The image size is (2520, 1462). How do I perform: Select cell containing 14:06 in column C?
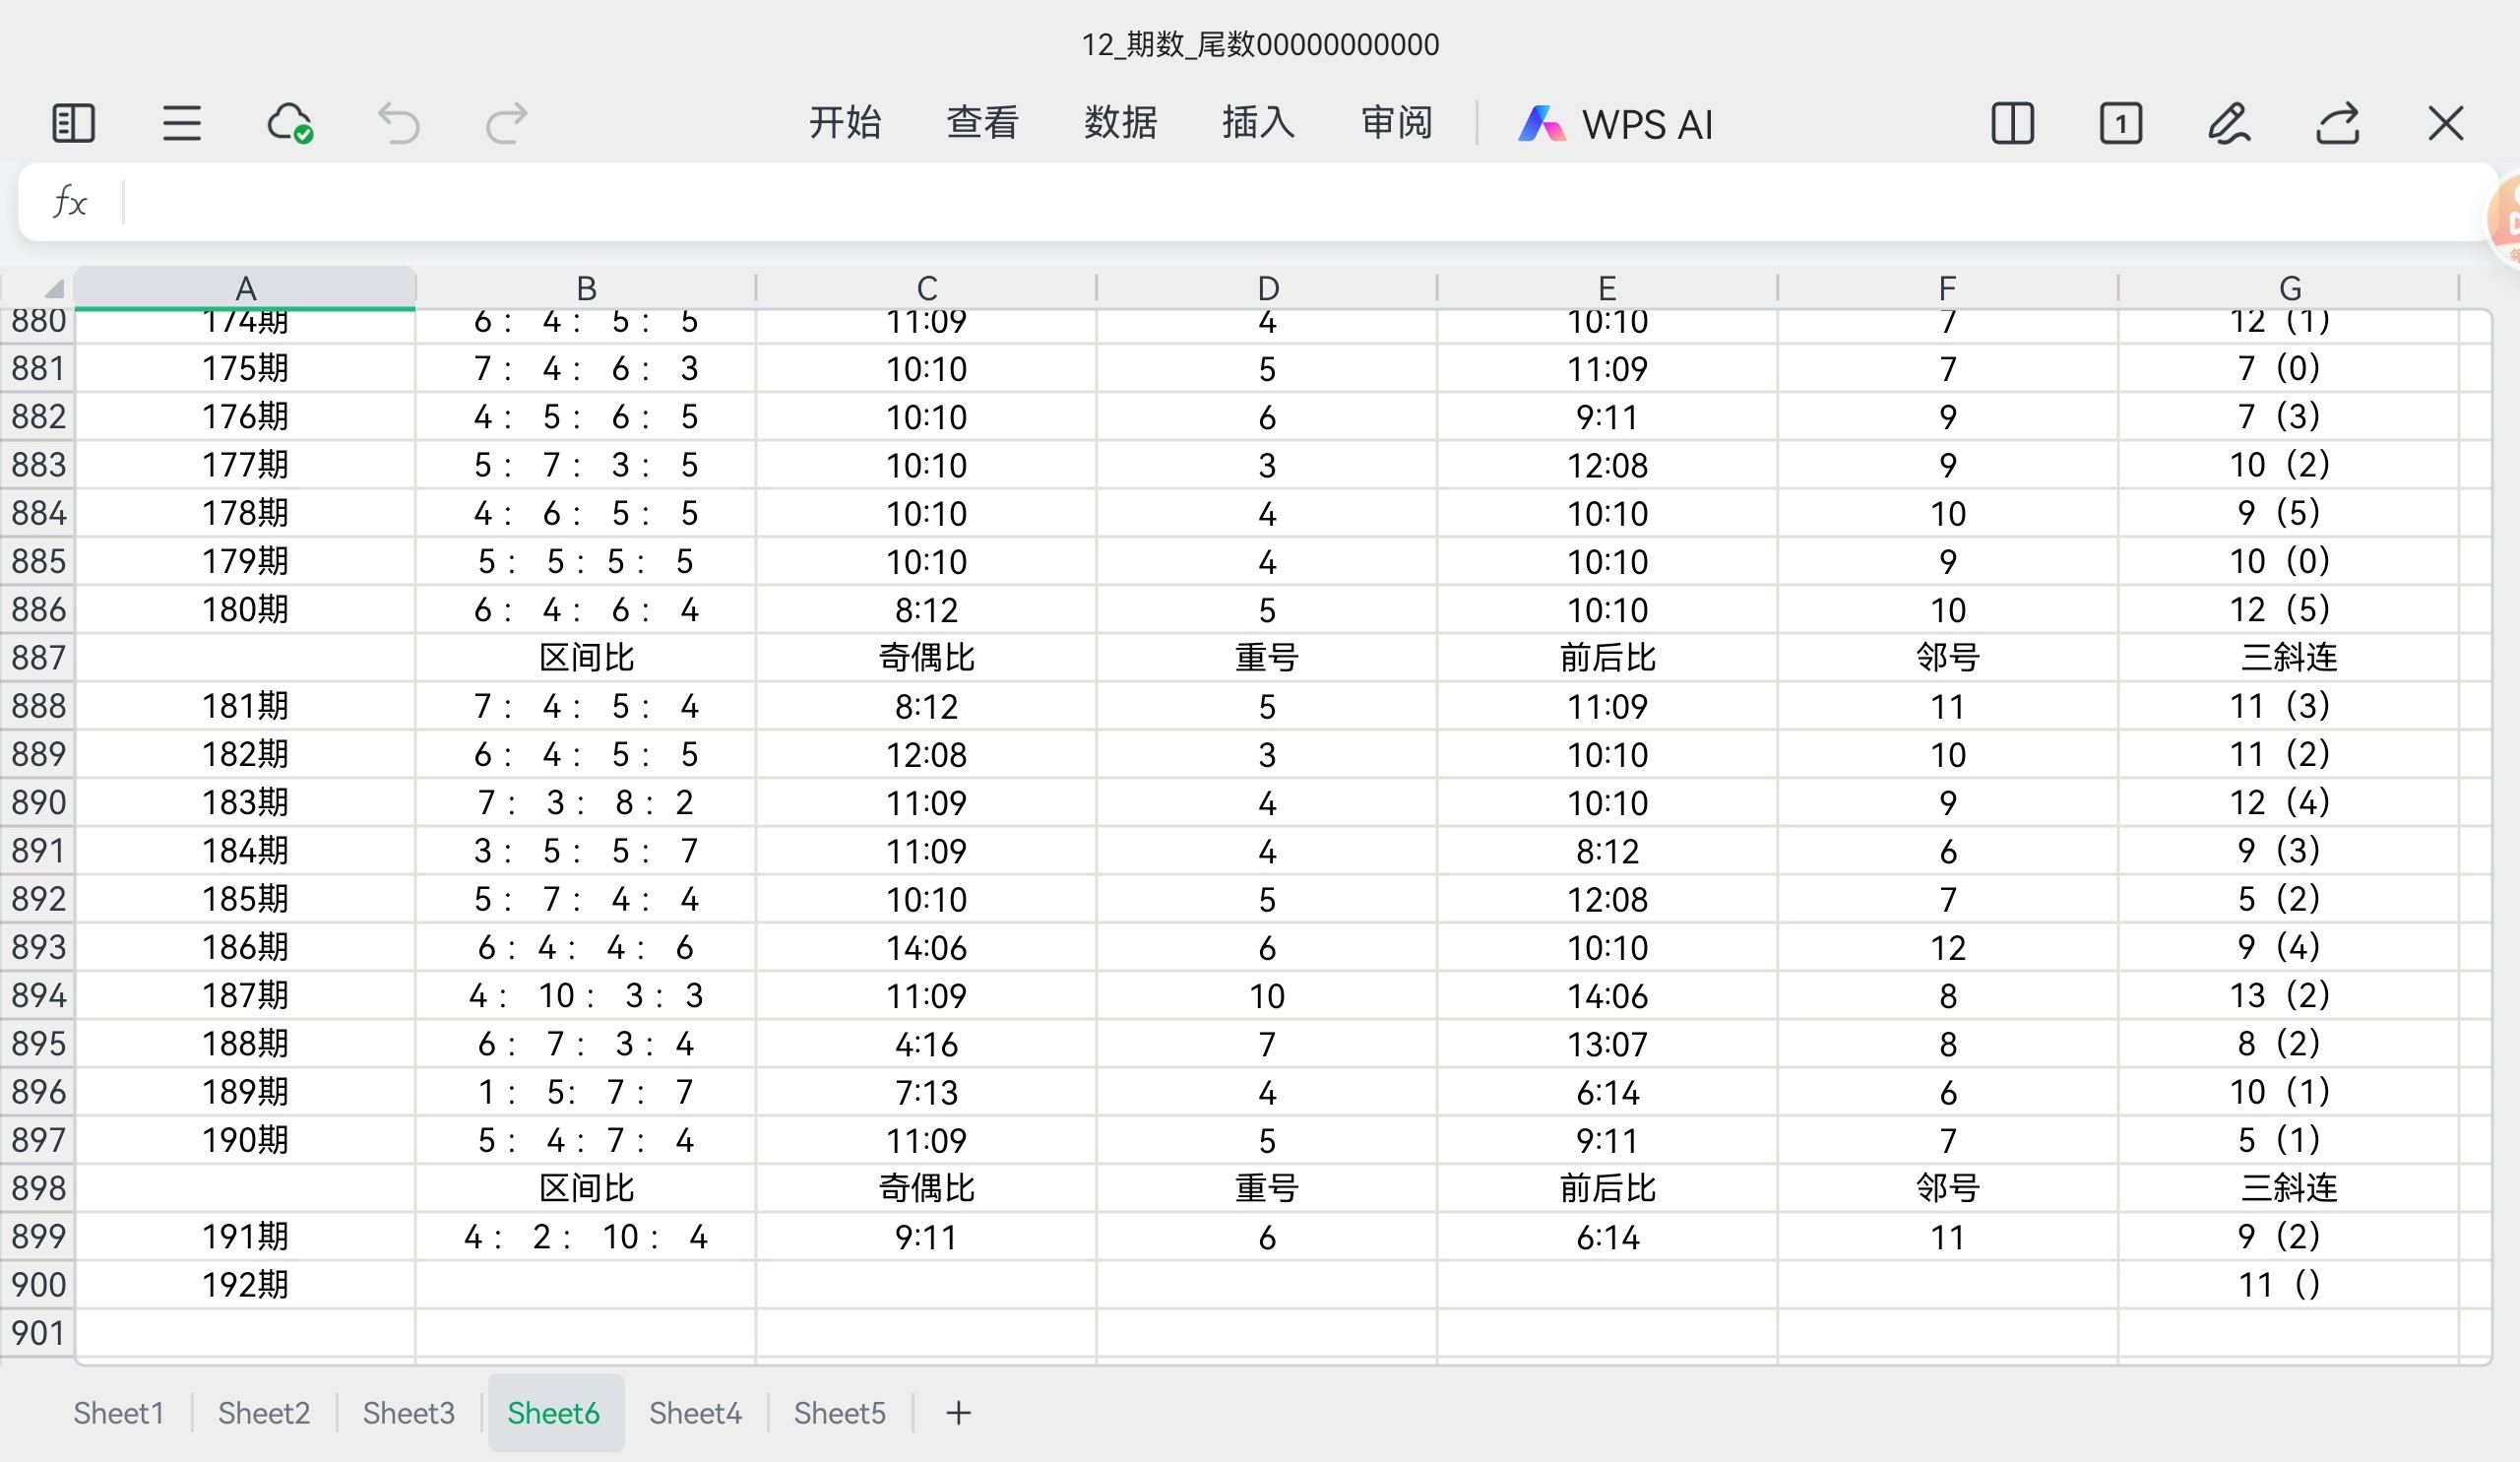click(x=927, y=948)
